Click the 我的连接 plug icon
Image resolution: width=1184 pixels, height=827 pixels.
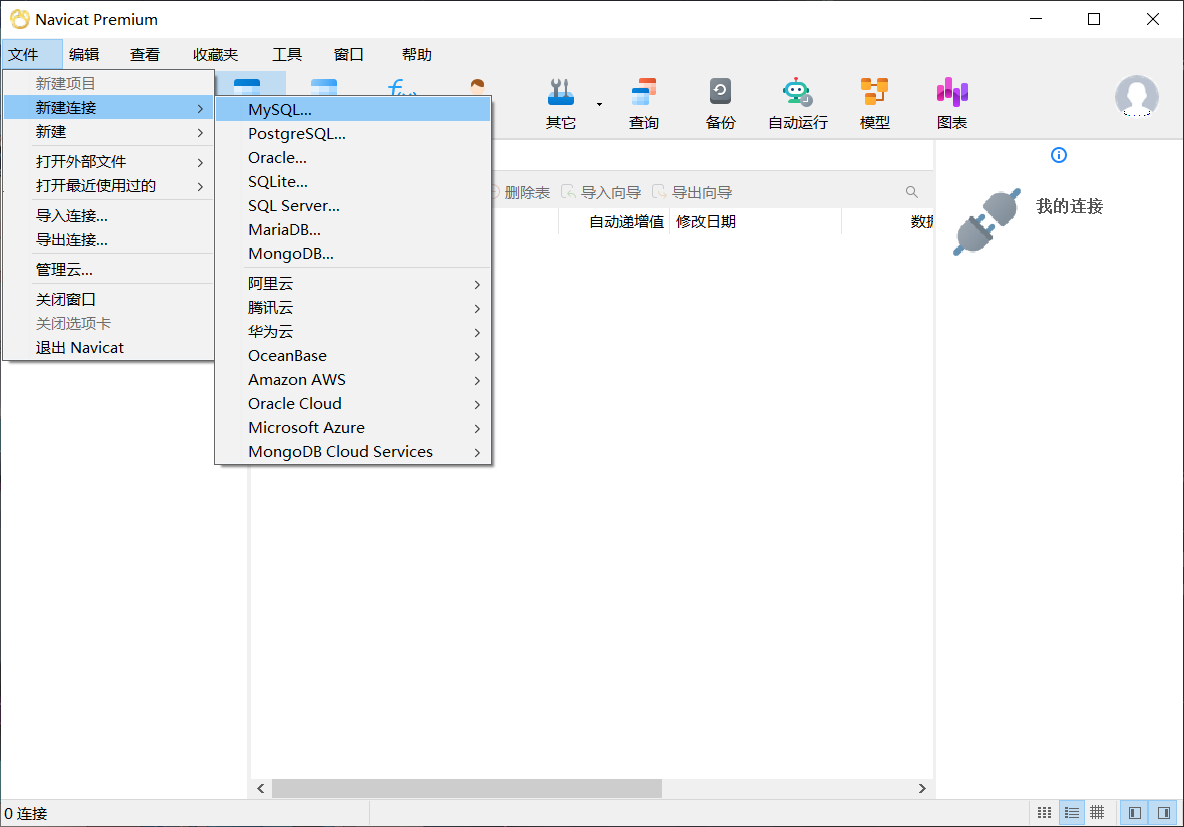(x=986, y=221)
